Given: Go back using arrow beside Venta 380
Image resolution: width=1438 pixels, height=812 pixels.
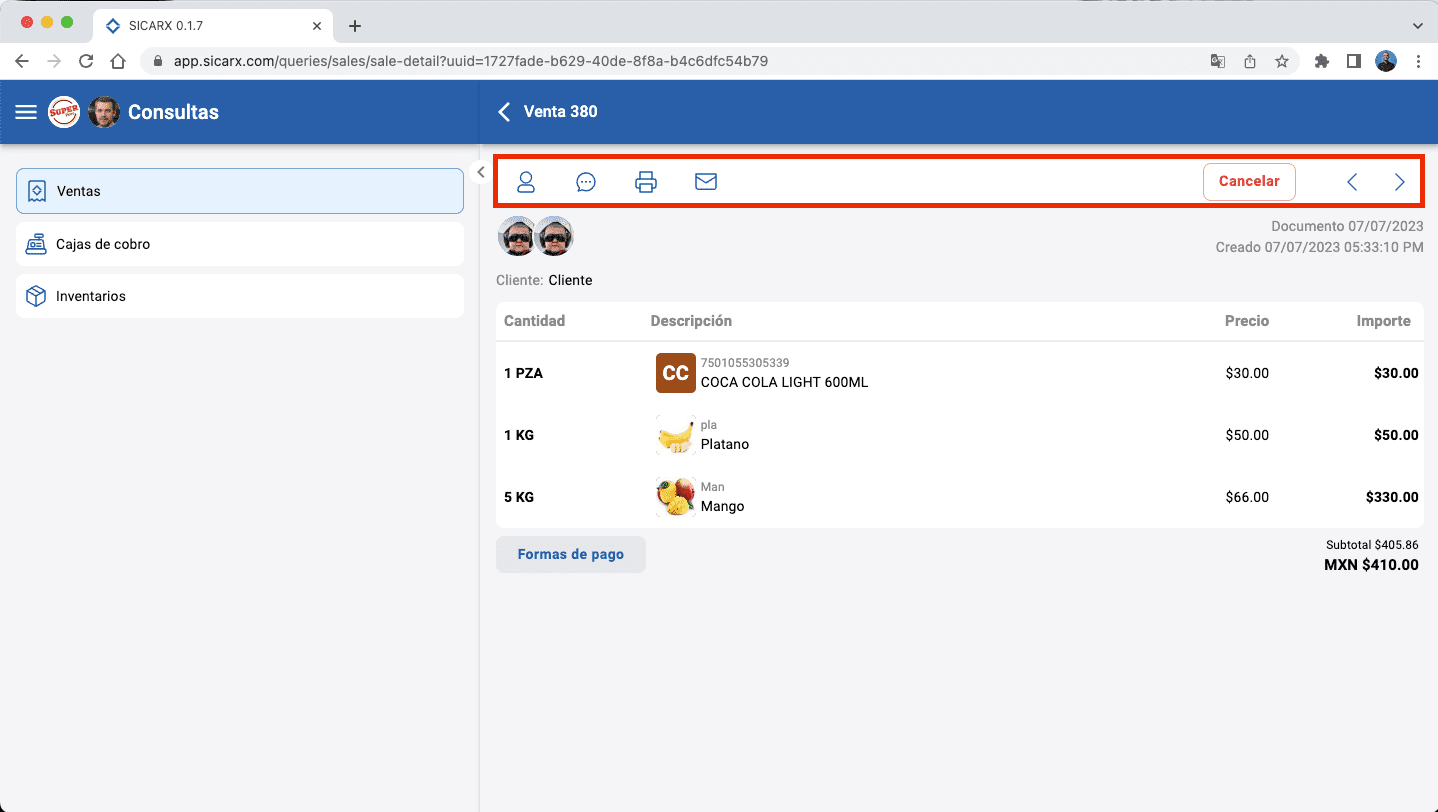Looking at the screenshot, I should tap(504, 112).
